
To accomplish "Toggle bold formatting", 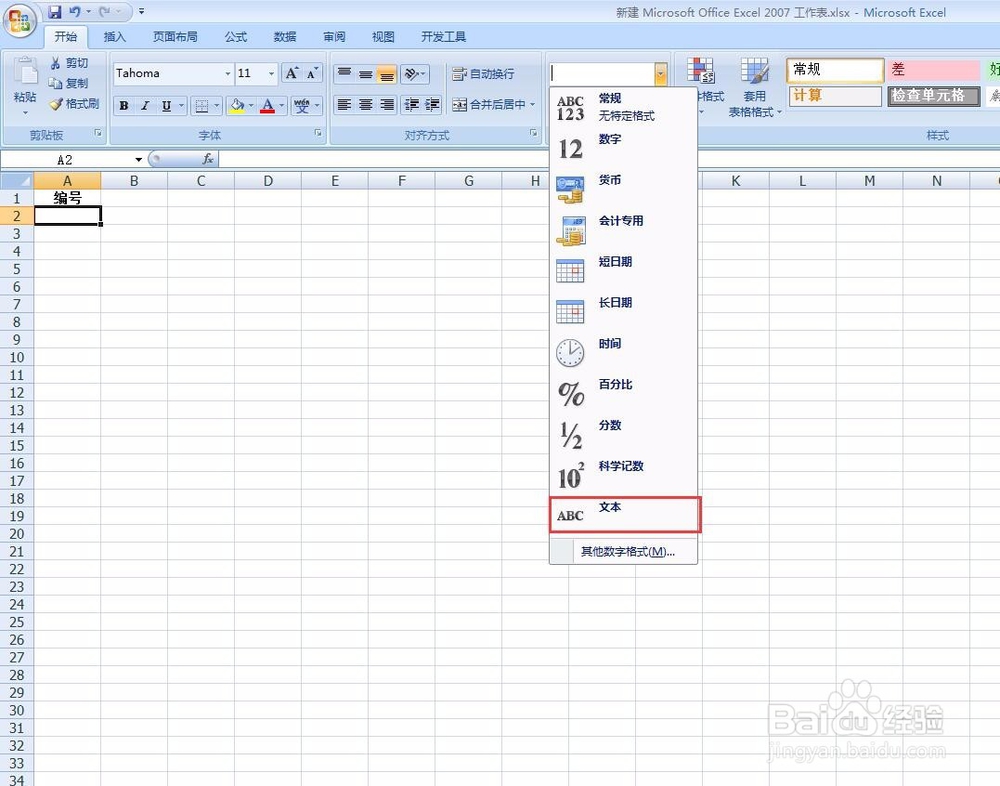I will [124, 105].
